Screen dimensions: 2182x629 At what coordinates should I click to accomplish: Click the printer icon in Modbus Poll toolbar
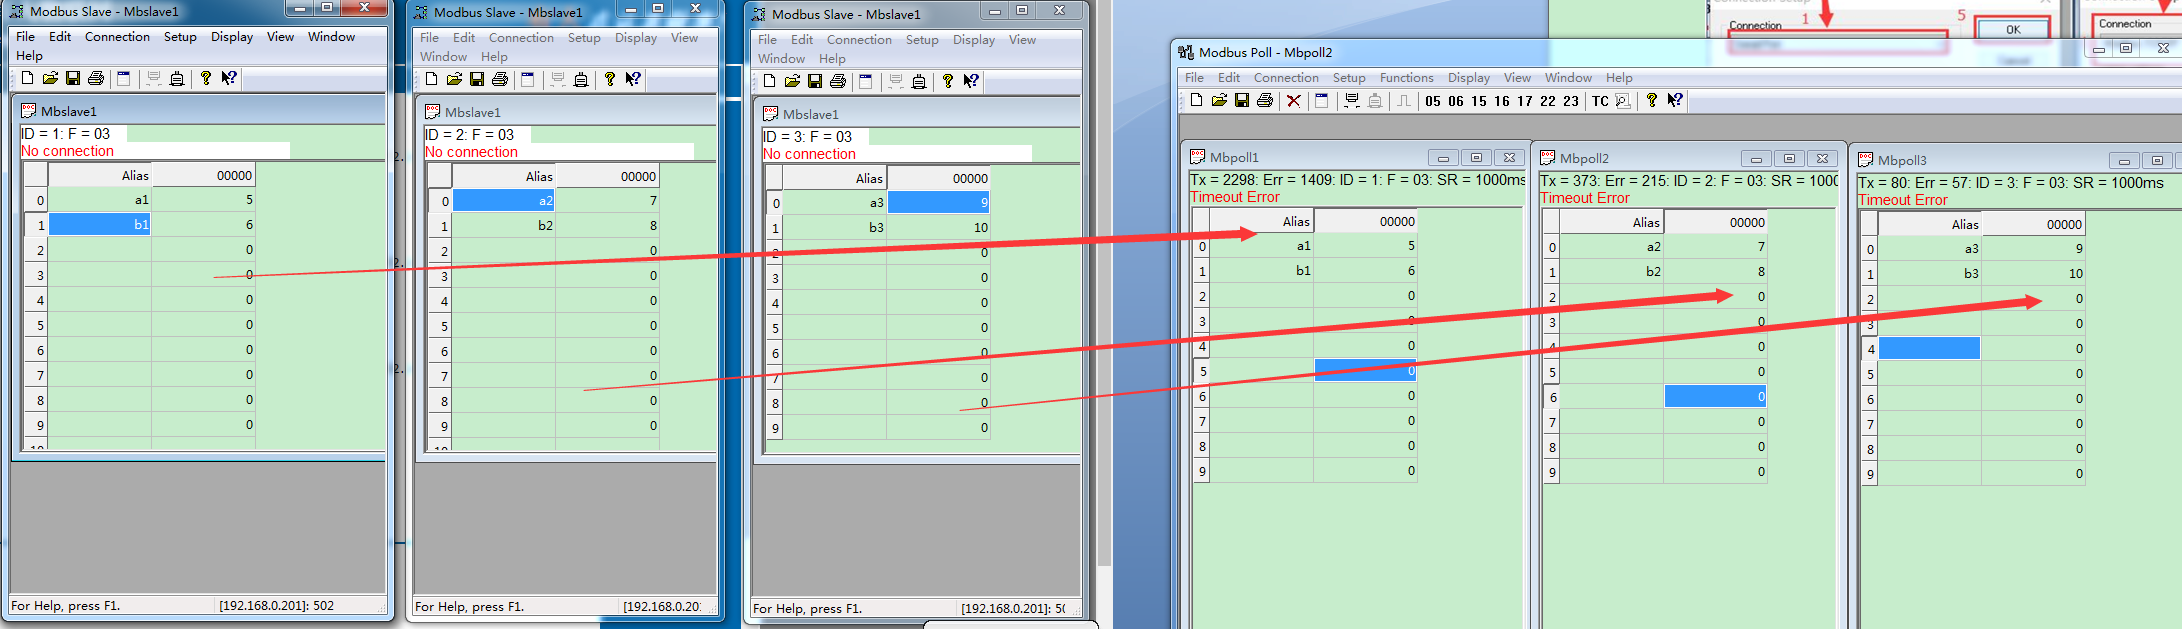tap(1265, 101)
